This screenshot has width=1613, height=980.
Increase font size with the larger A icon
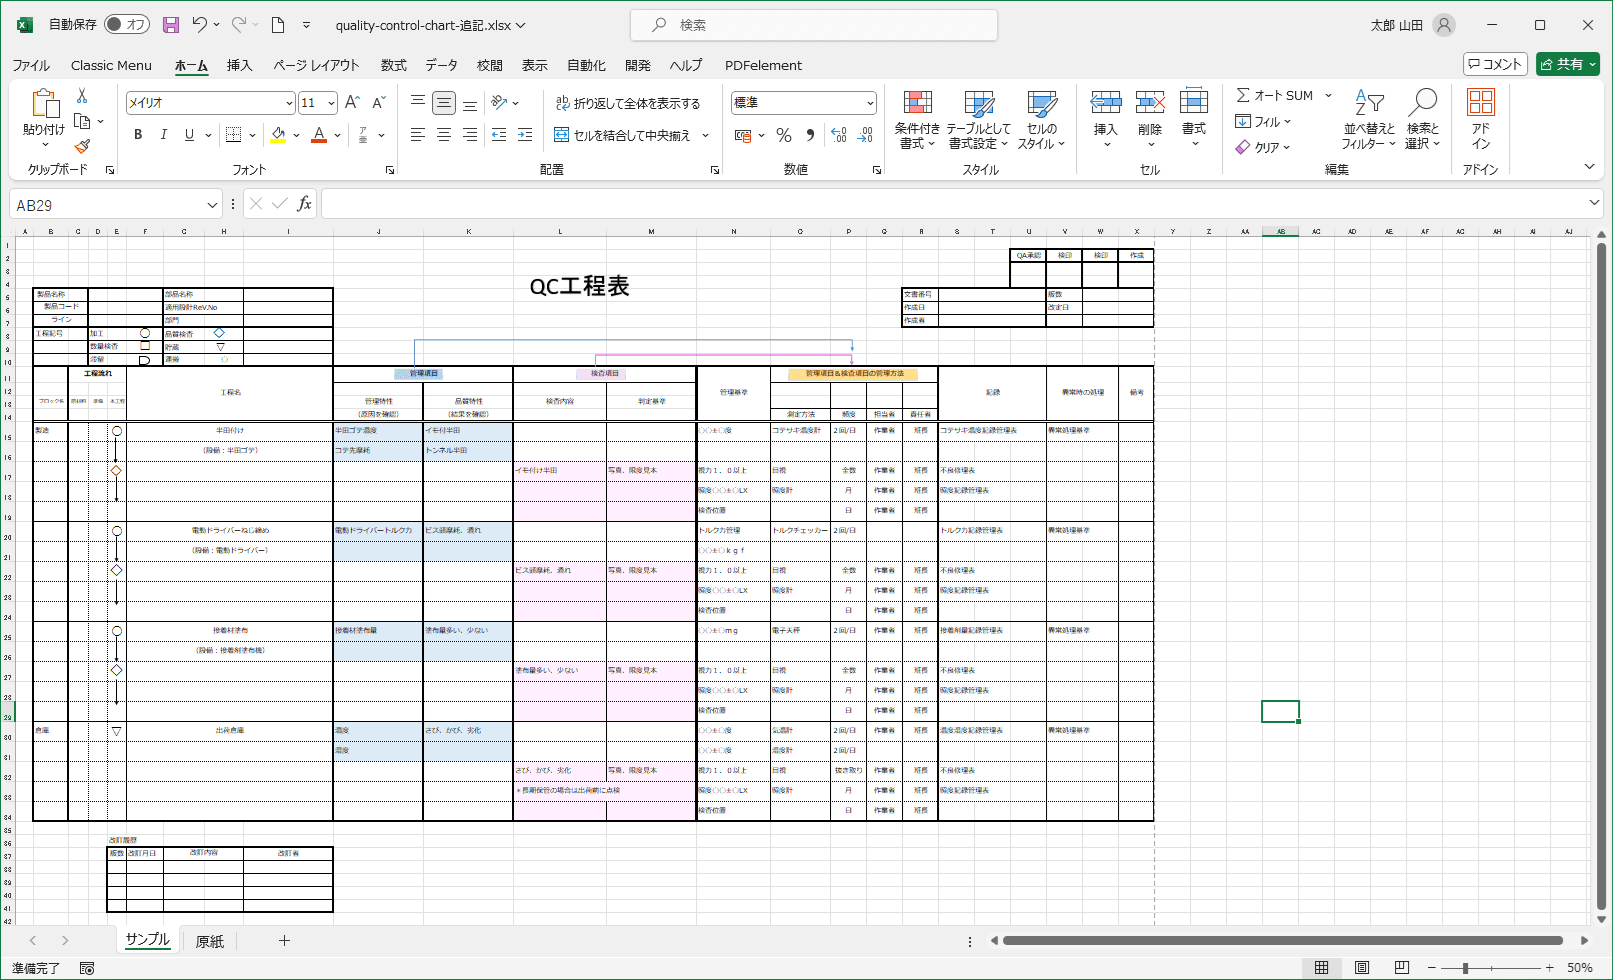pyautogui.click(x=352, y=103)
